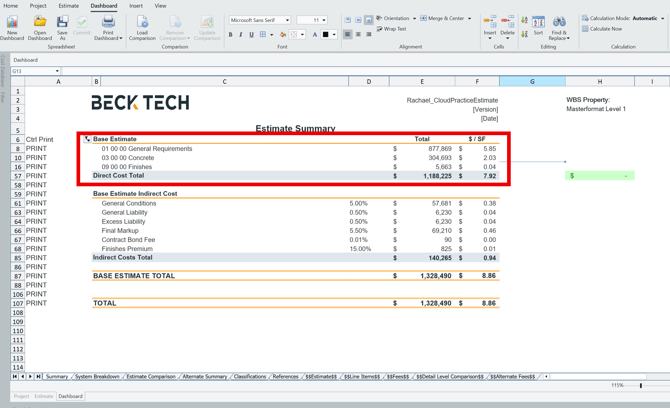The width and height of the screenshot is (670, 408).
Task: Go to last sheet tab arrow
Action: click(38, 376)
